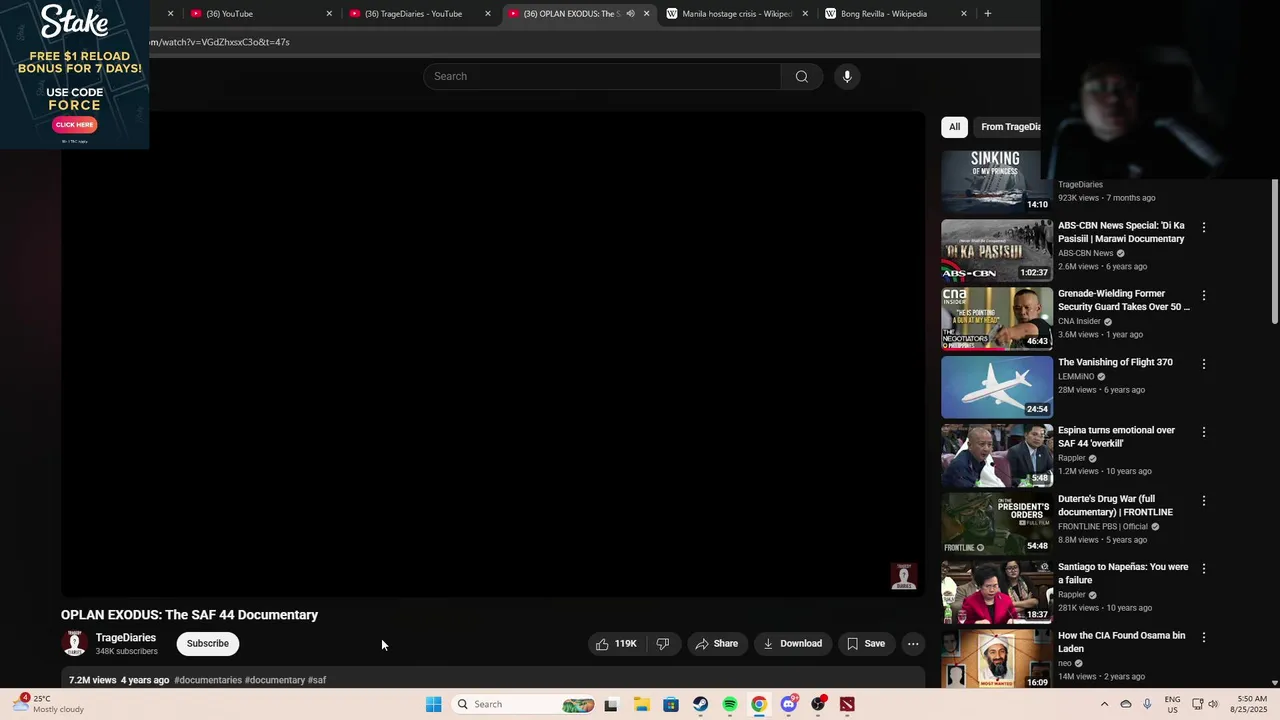The image size is (1280, 720).
Task: Open the Share dialog for this video
Action: [717, 644]
